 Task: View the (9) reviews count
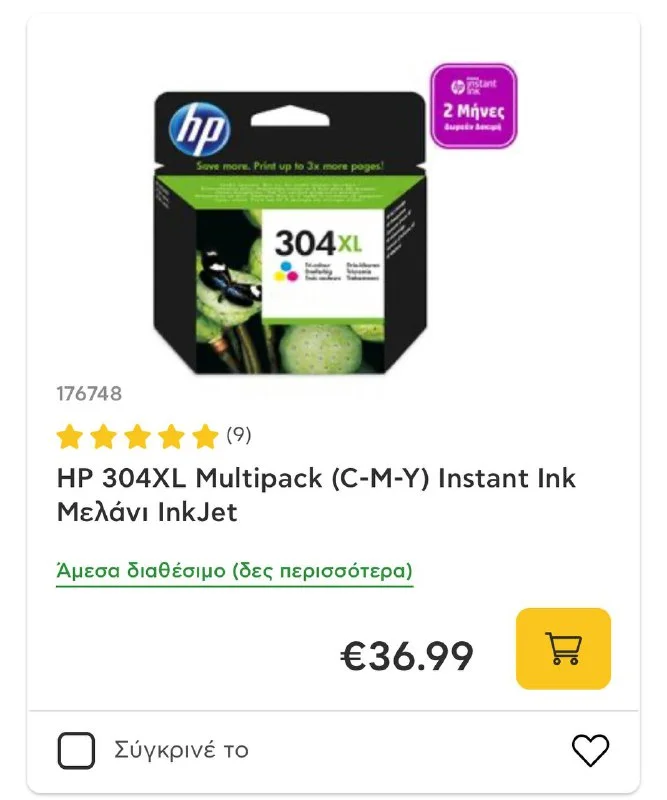coord(239,435)
